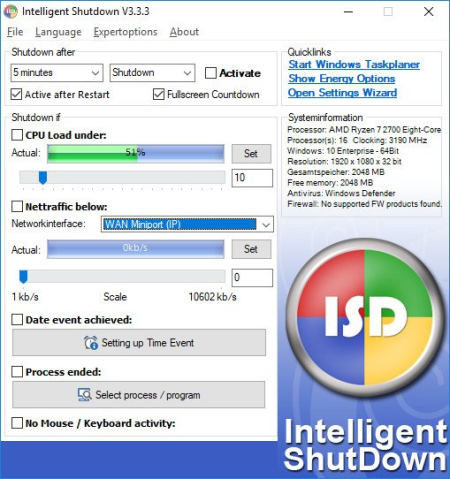Tick the Activate checkbox
450x479 pixels.
tap(211, 73)
